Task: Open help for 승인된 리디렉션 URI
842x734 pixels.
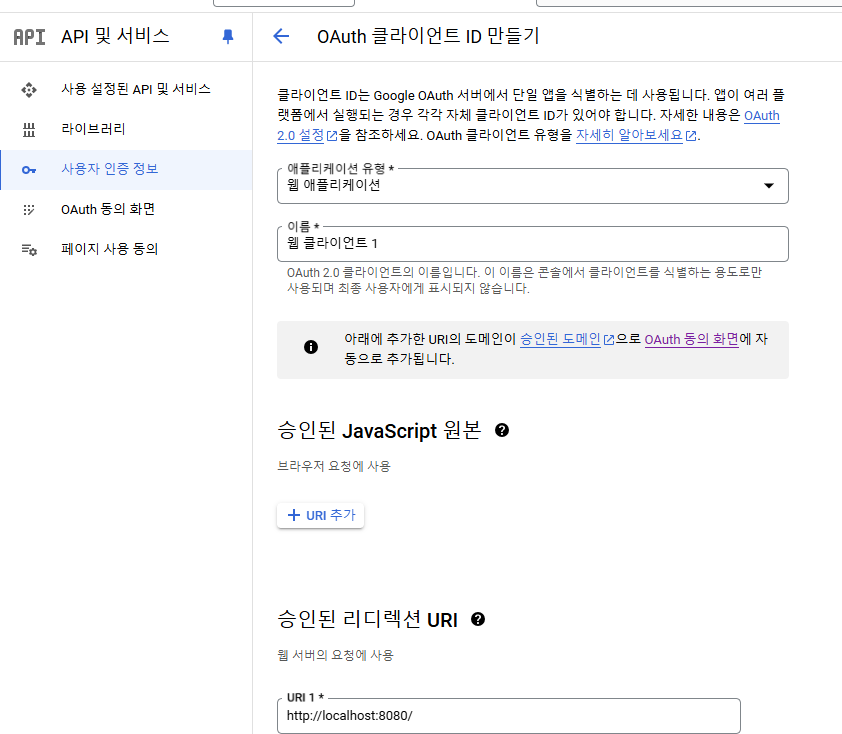Action: pyautogui.click(x=478, y=619)
